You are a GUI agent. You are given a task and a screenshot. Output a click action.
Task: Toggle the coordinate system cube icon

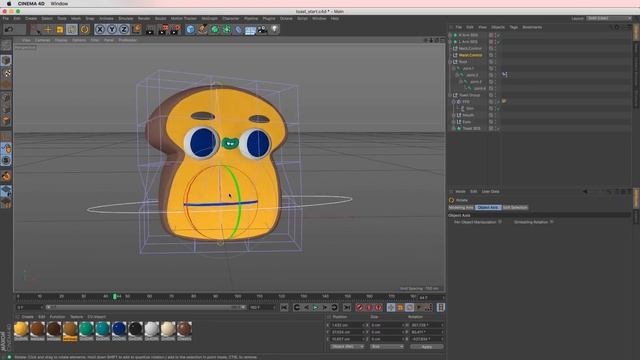(136, 29)
